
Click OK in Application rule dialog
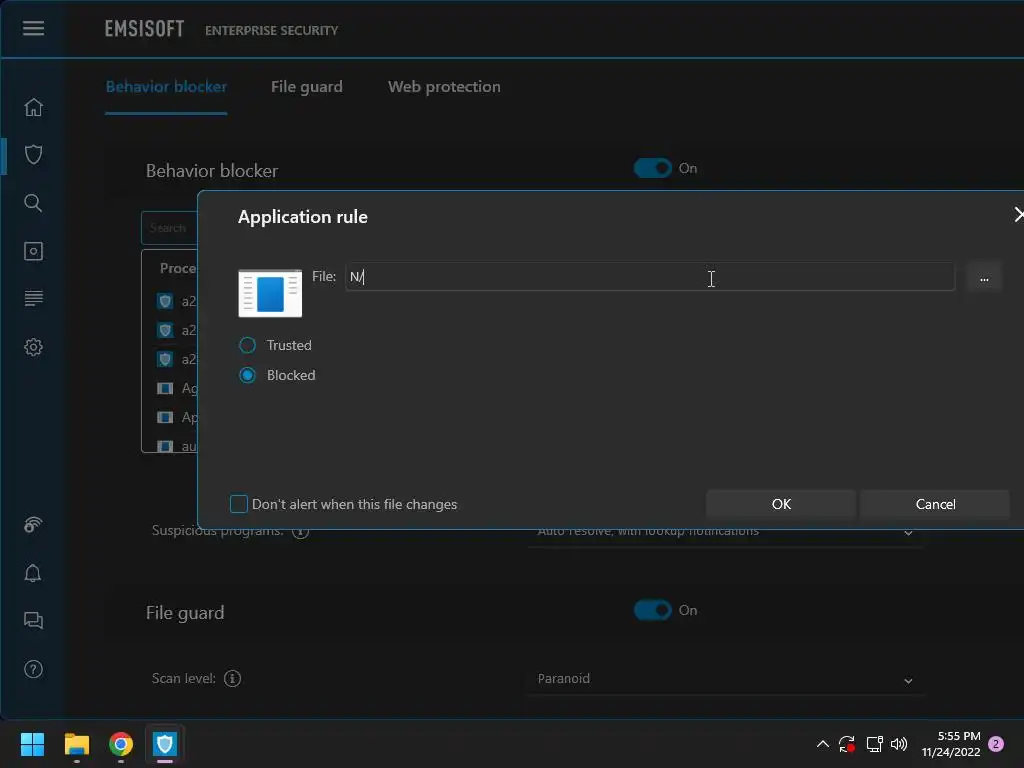pyautogui.click(x=781, y=504)
